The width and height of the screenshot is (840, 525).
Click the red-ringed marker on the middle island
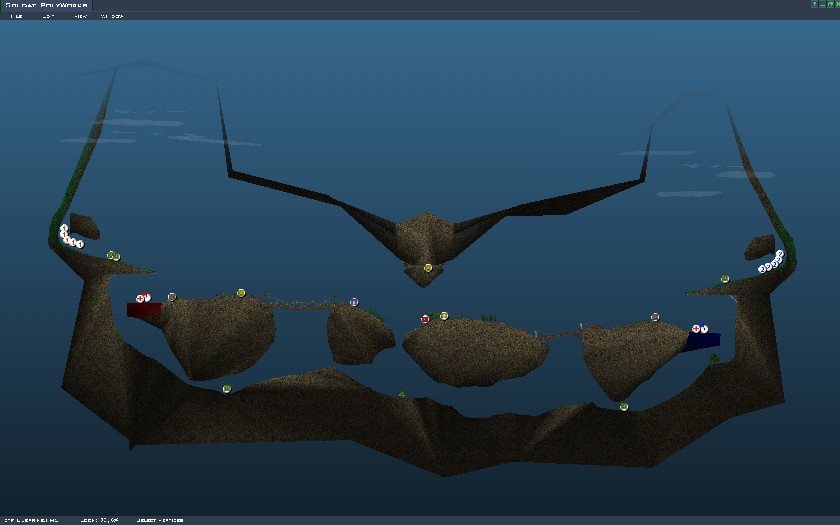(425, 319)
